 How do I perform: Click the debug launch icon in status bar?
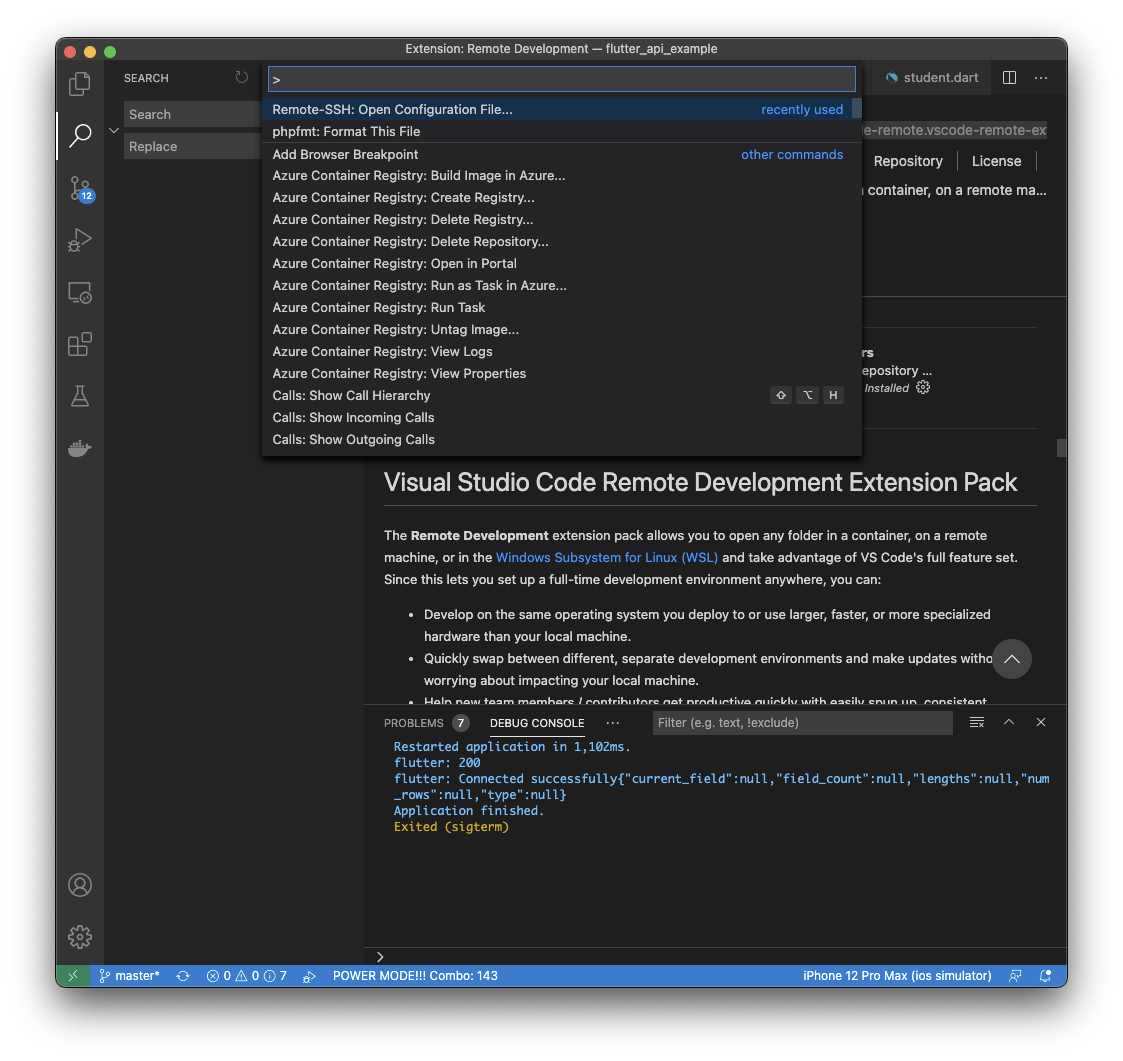[x=309, y=976]
